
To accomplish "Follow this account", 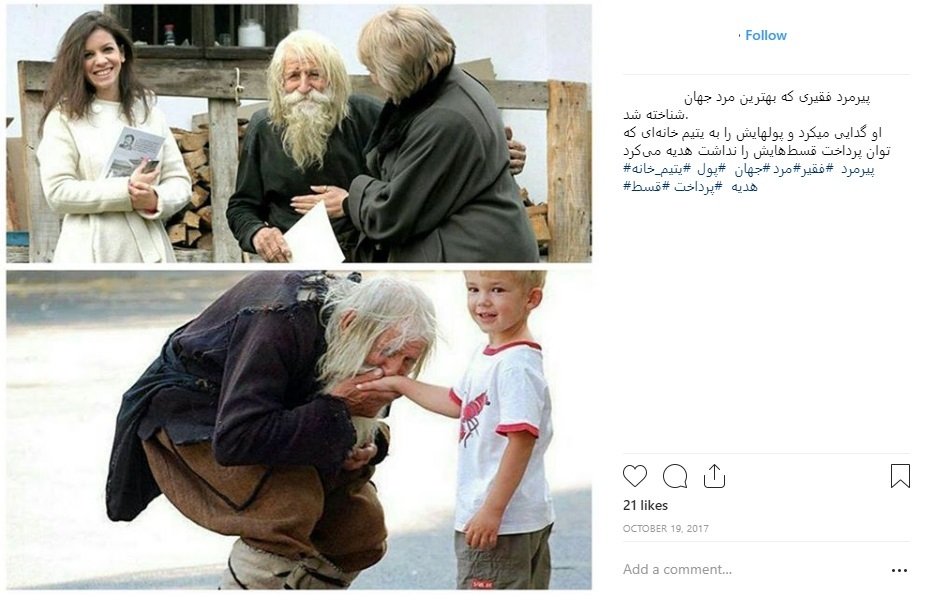I will [x=766, y=35].
